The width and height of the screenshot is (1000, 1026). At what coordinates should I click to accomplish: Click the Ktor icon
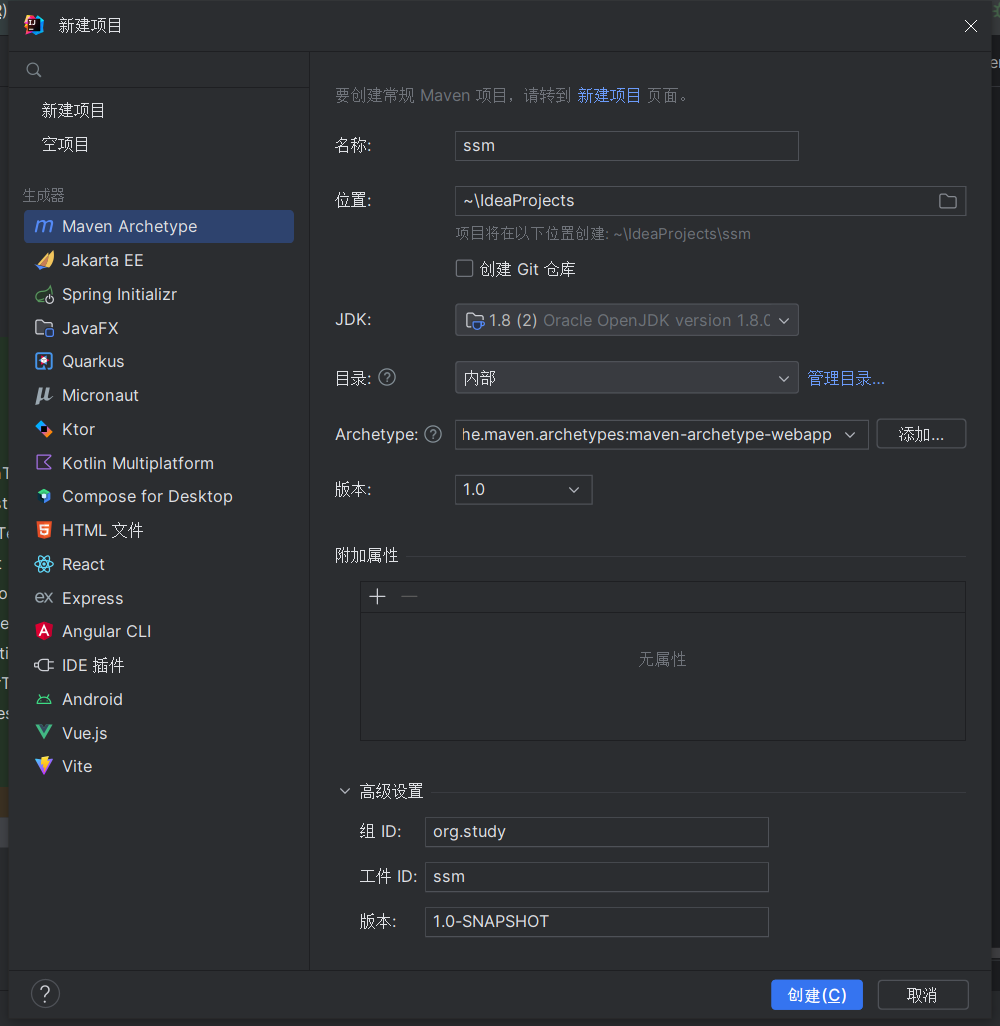(44, 429)
